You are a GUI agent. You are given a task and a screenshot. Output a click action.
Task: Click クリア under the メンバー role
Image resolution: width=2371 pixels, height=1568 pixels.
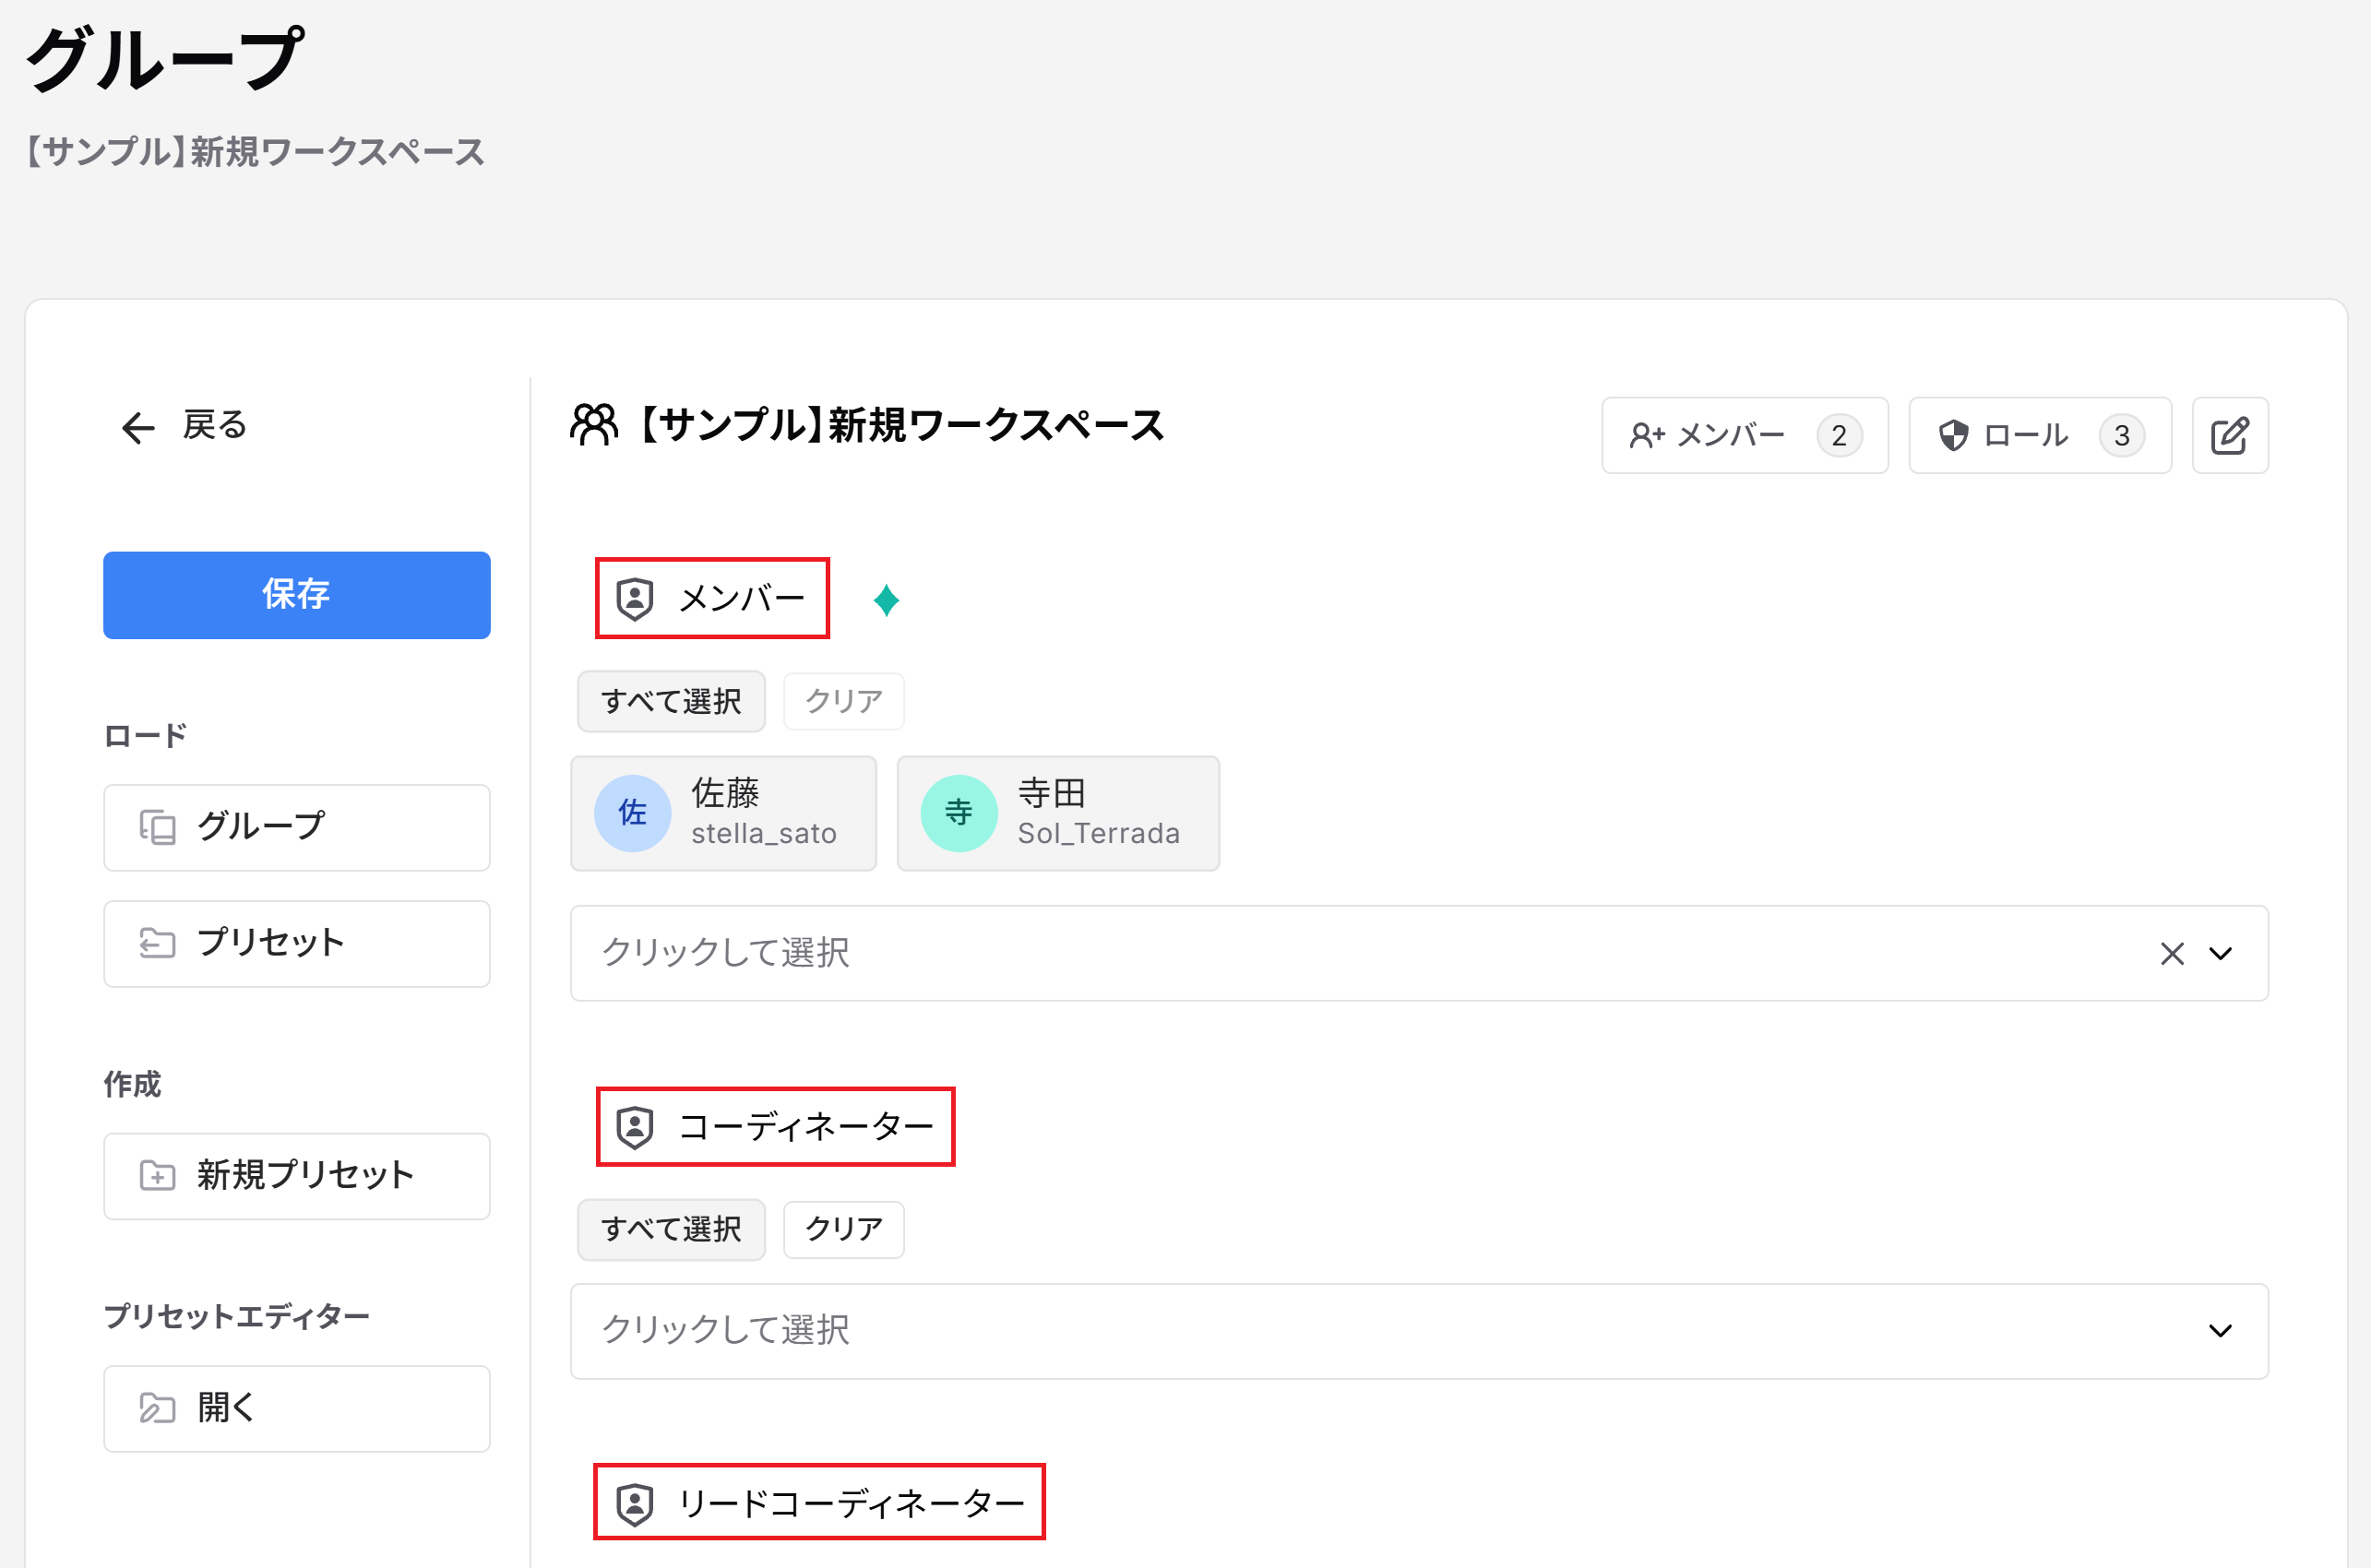point(844,701)
